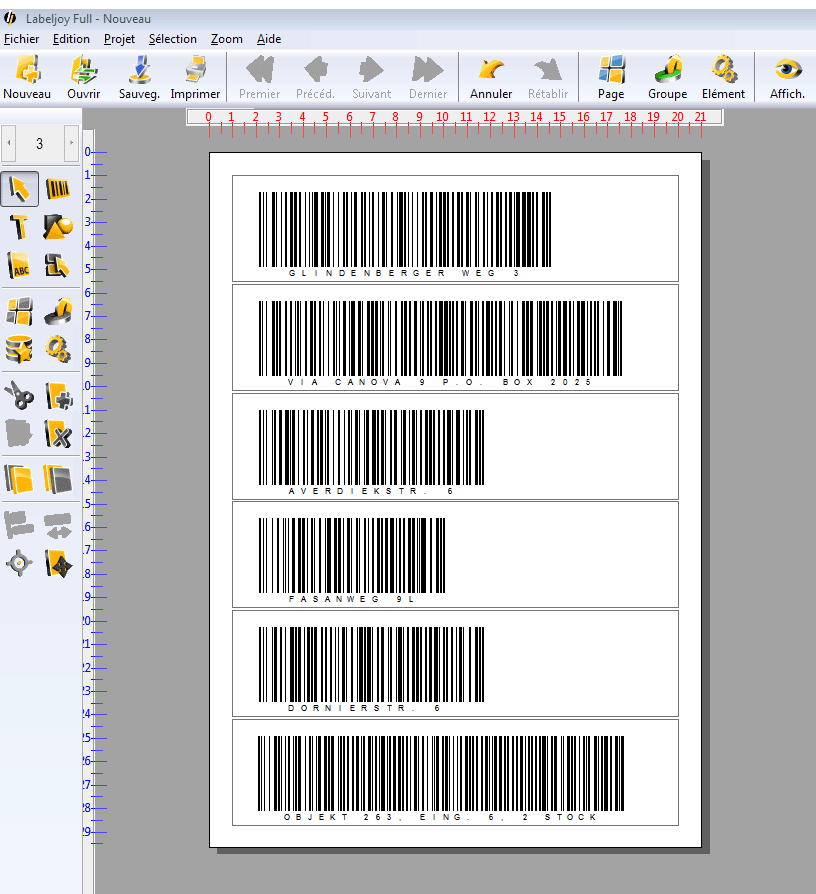Select the DORNIERSTR. 6 barcode bars

[371, 664]
